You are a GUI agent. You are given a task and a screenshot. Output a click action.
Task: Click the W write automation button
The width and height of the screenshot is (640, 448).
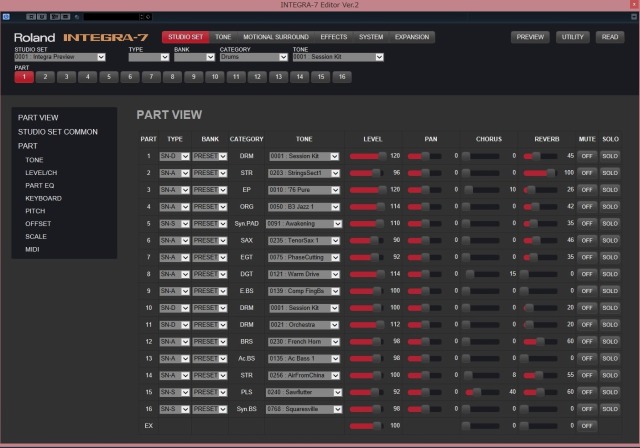click(x=42, y=17)
